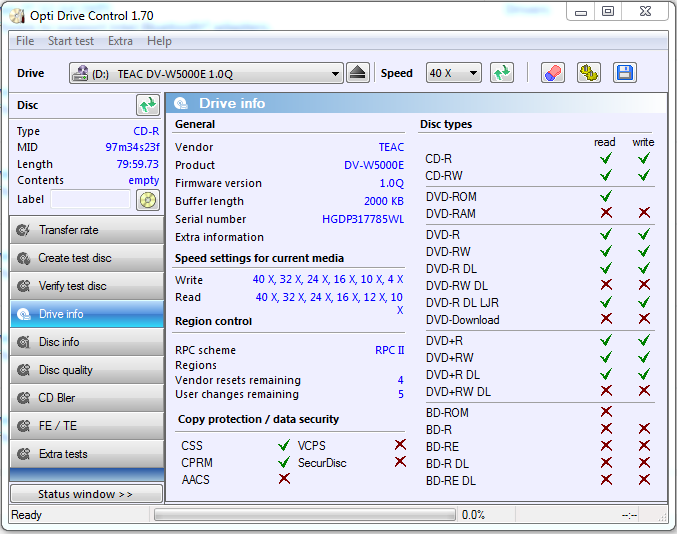Click the Write speeds list value

pyautogui.click(x=328, y=279)
